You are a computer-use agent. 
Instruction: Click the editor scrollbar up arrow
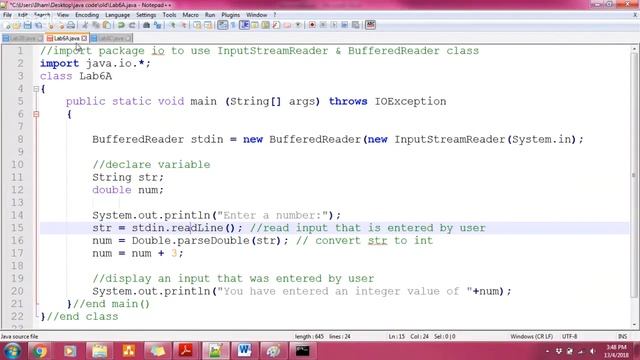[634, 49]
